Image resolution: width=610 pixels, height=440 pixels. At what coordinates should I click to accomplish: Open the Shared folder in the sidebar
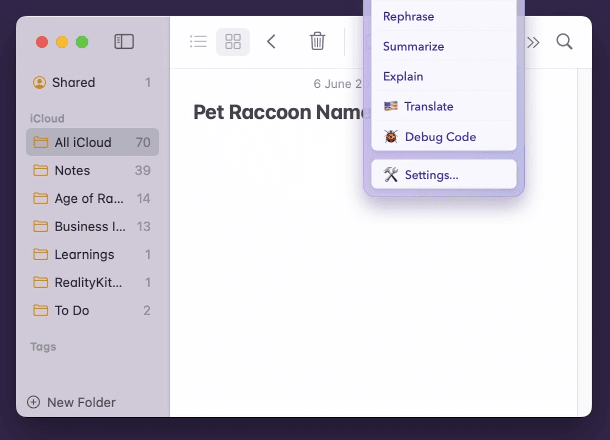pyautogui.click(x=75, y=82)
